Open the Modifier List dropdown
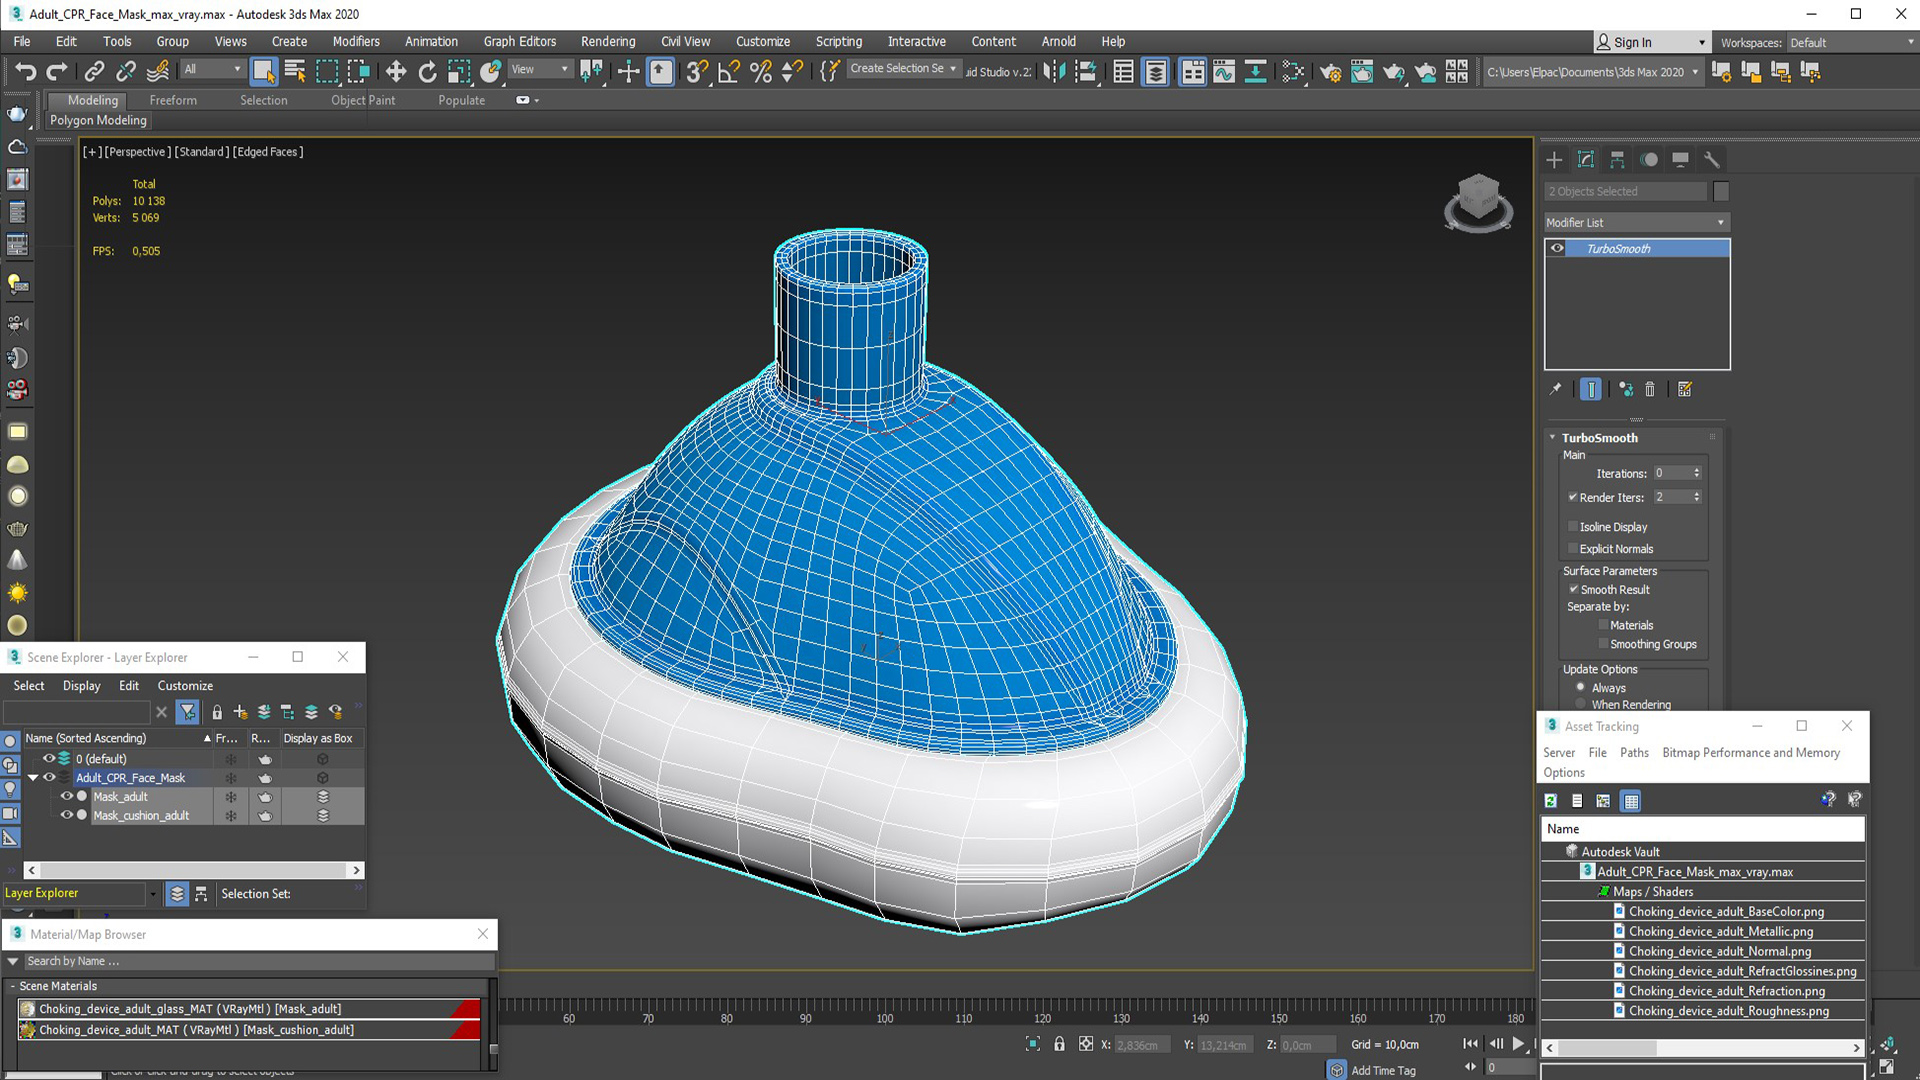Image resolution: width=1920 pixels, height=1080 pixels. (x=1636, y=222)
